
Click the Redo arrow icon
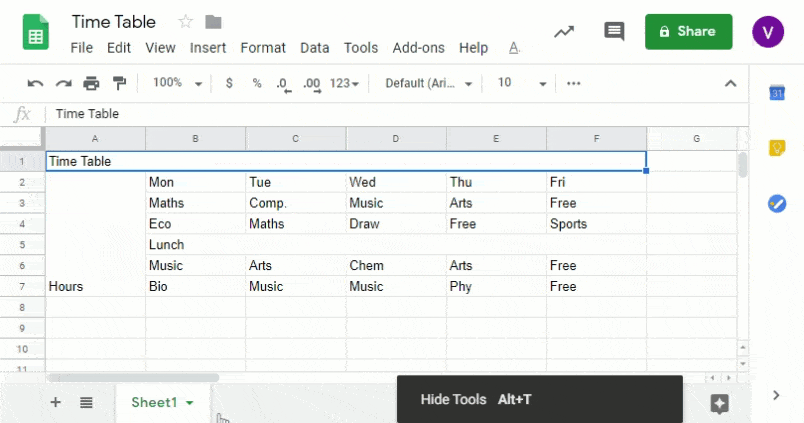[x=63, y=83]
